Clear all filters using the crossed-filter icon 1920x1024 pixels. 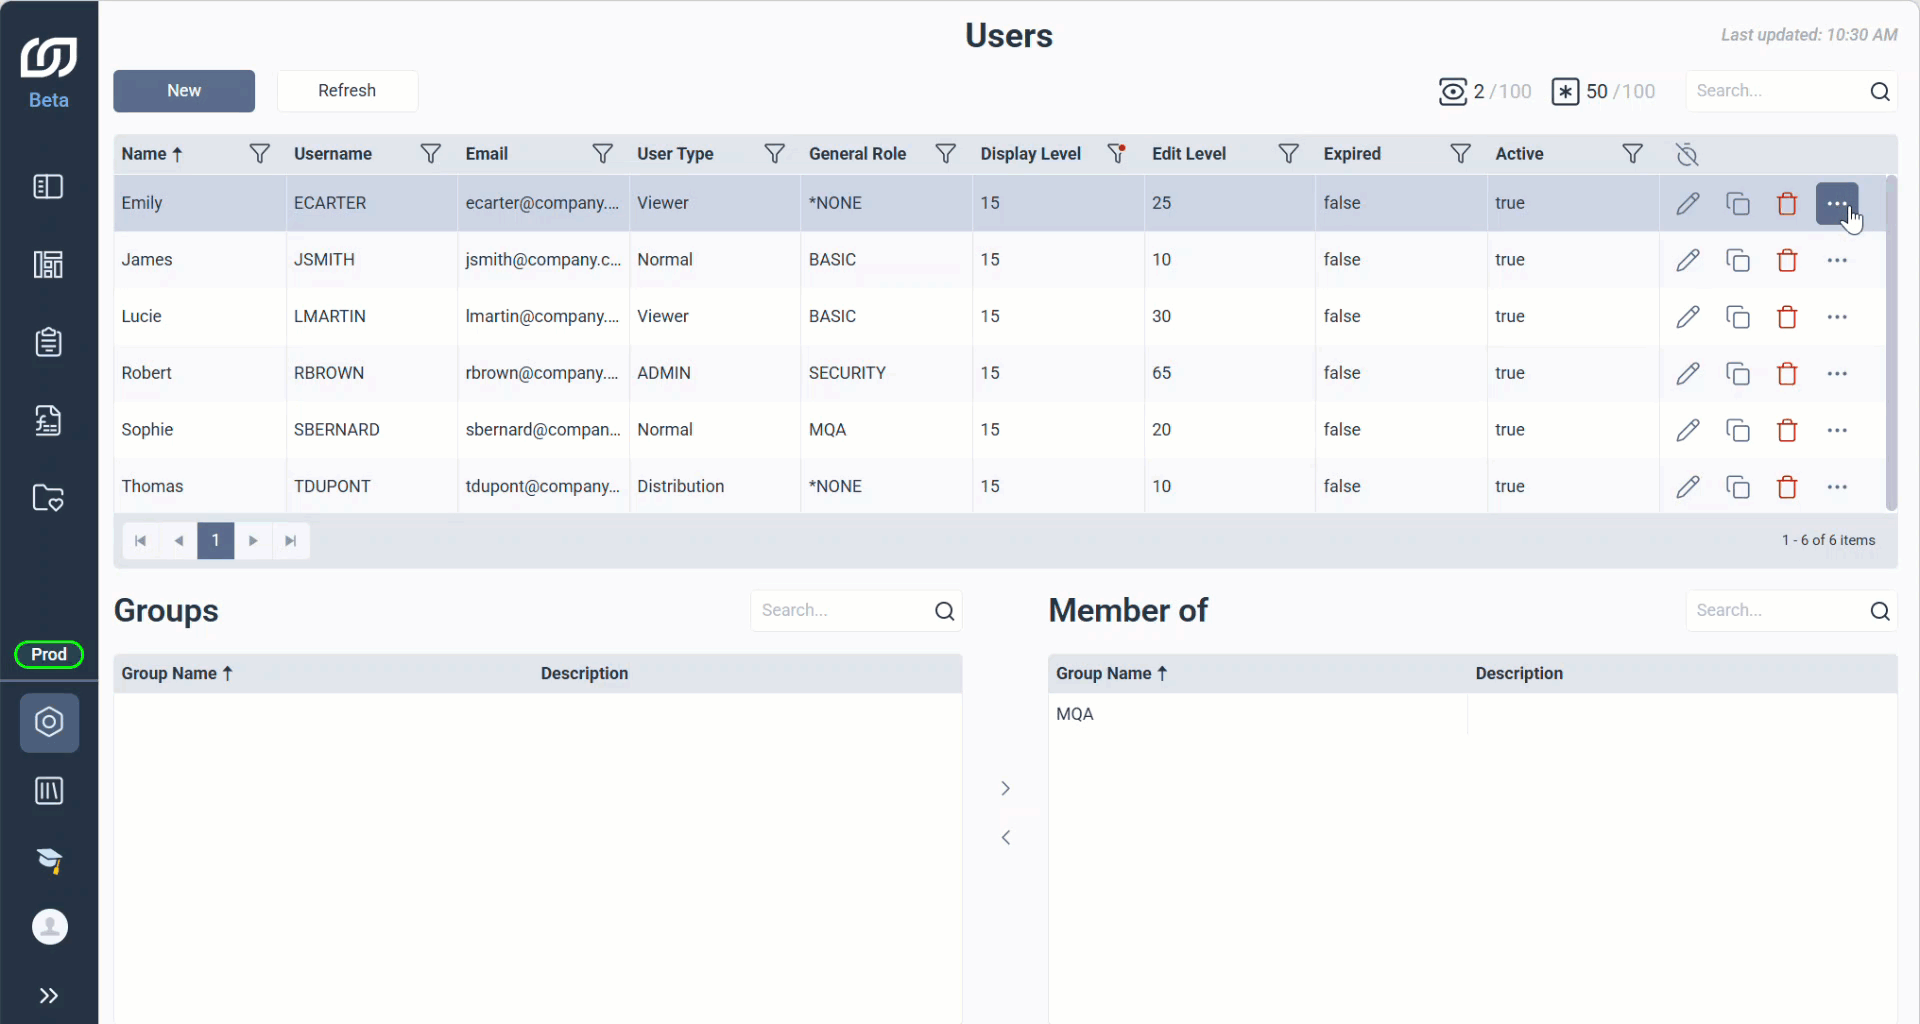pyautogui.click(x=1687, y=154)
